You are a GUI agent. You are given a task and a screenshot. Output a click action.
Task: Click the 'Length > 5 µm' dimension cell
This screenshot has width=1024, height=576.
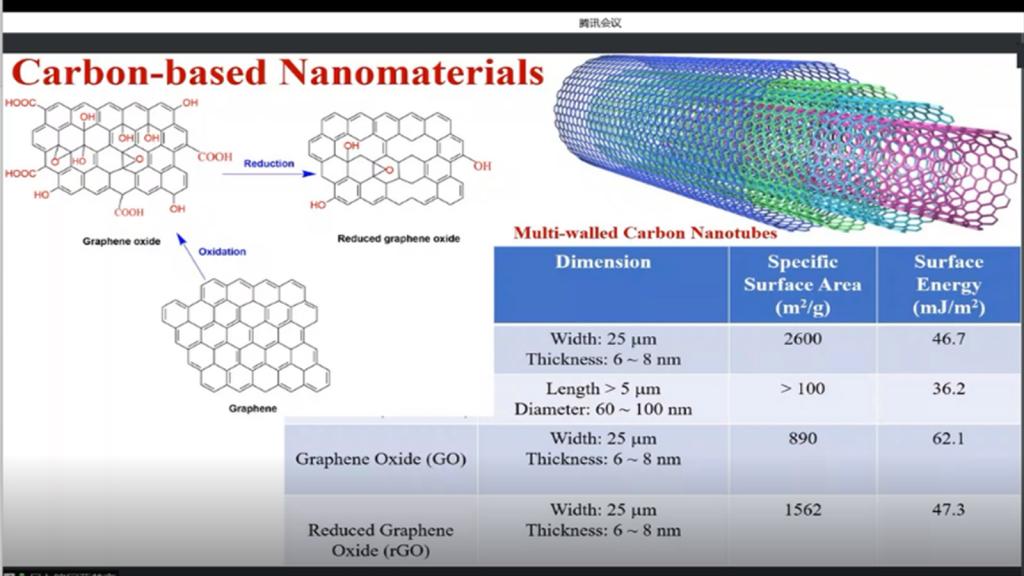(x=603, y=388)
